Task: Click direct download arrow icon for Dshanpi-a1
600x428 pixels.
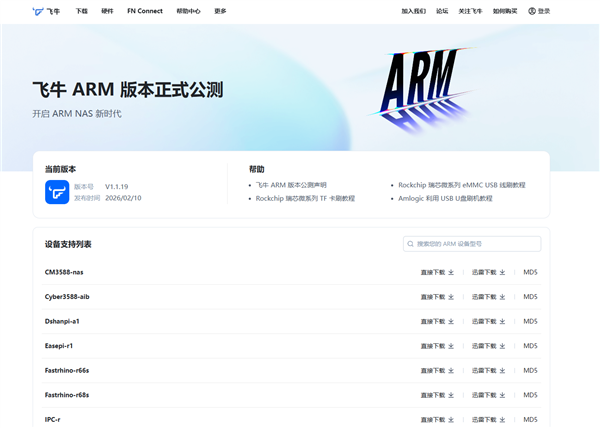Action: tap(451, 321)
